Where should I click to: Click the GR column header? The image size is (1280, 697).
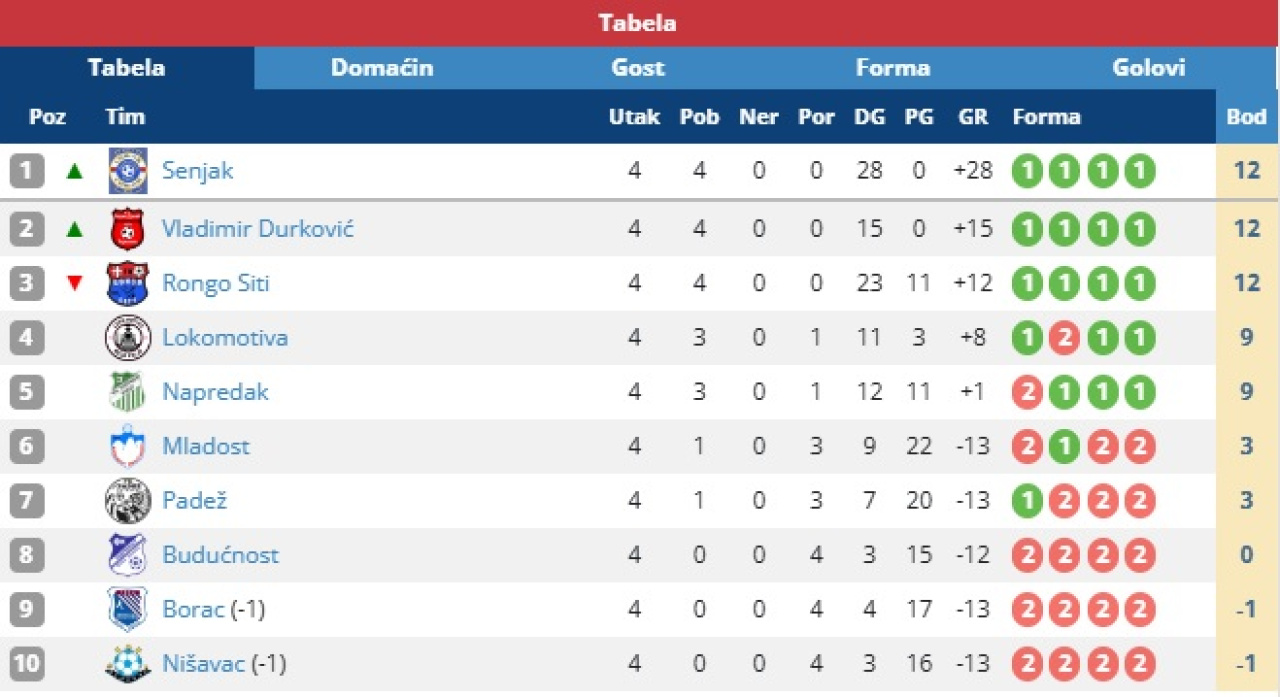point(973,117)
